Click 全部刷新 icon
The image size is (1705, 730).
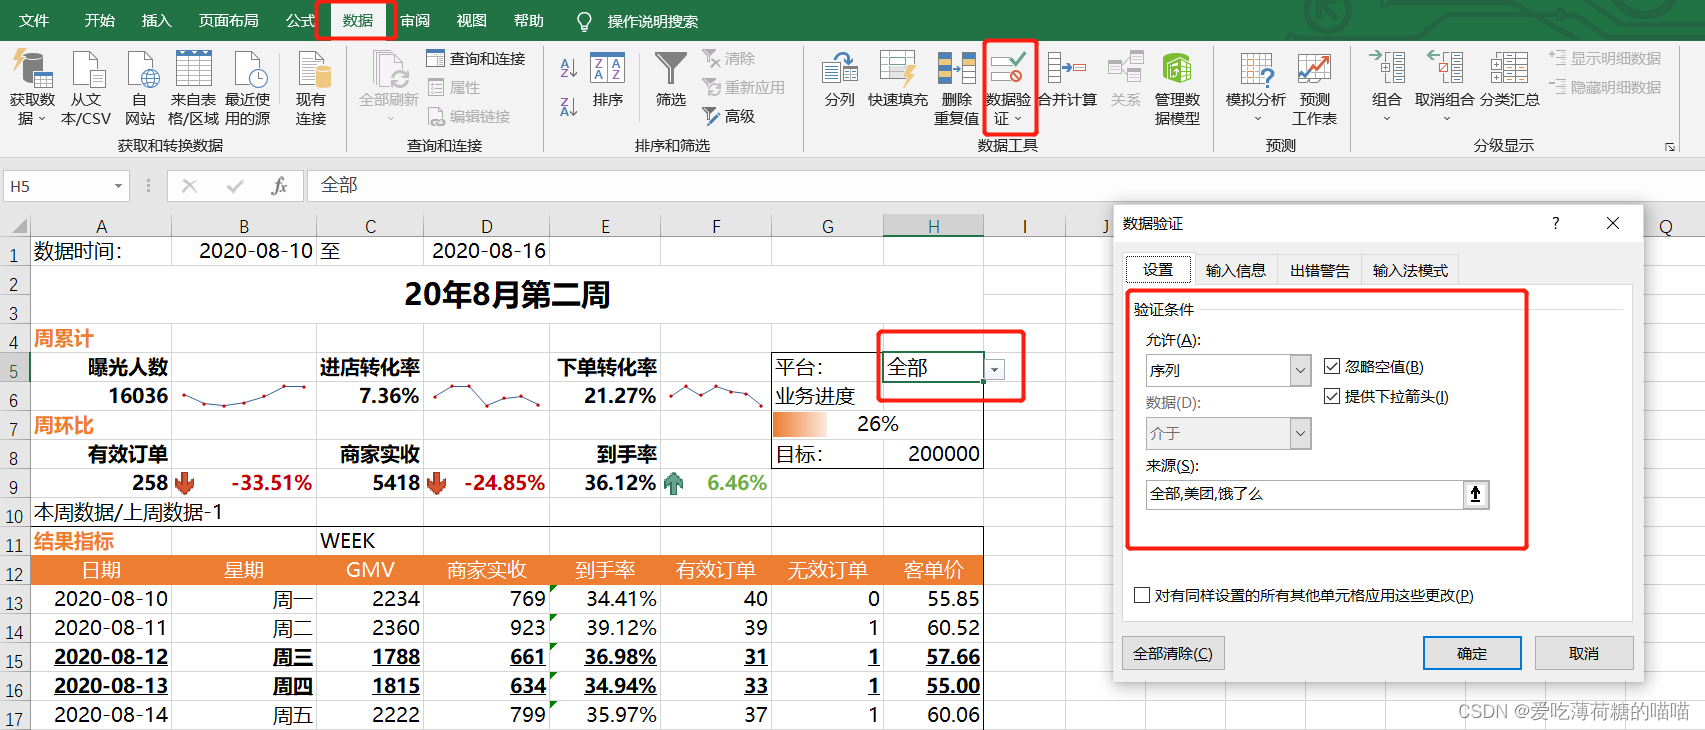point(389,70)
